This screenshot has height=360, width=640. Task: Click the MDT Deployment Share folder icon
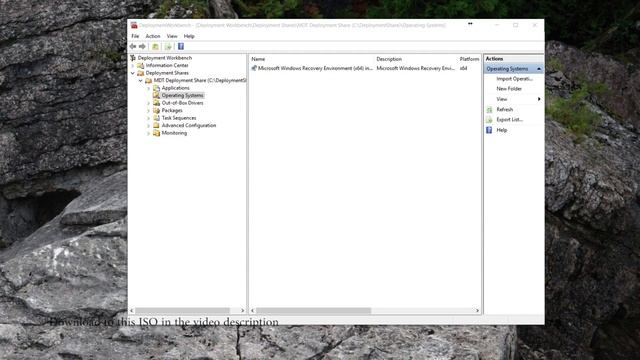click(149, 80)
